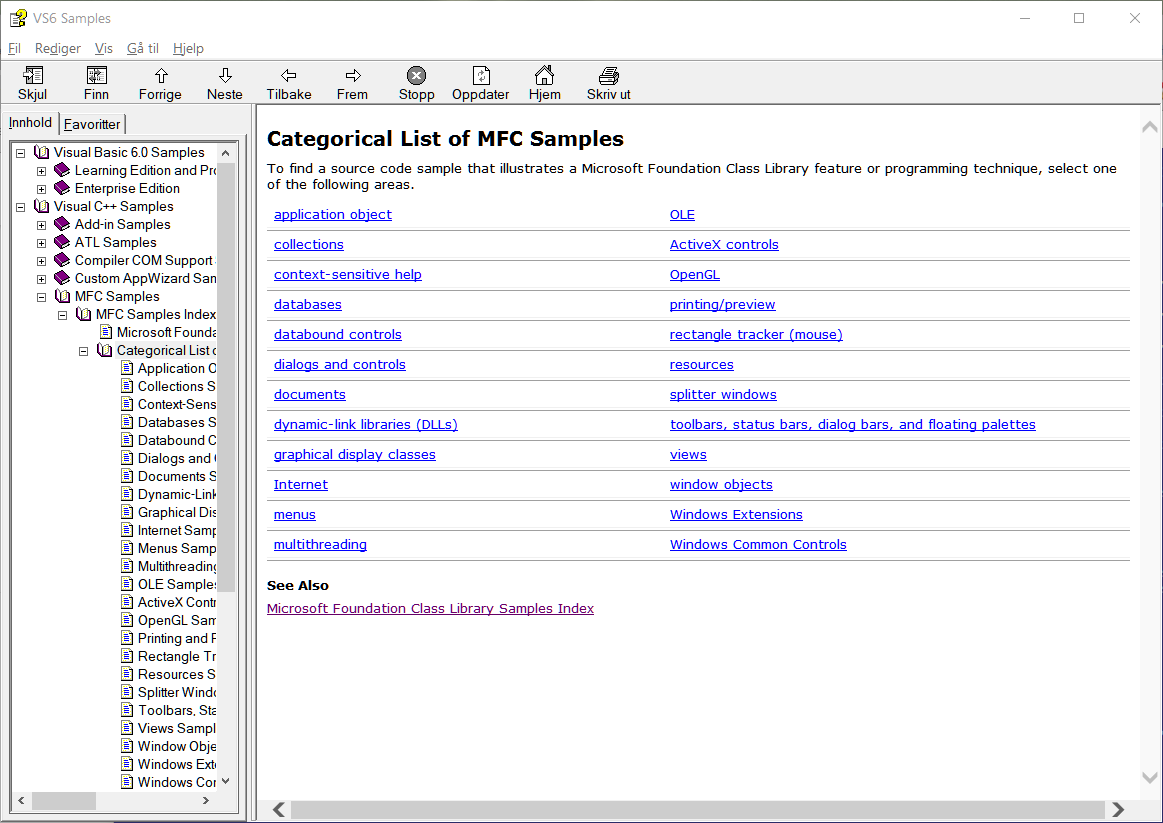Open the toolbars, status bars, dialog bars link
This screenshot has height=823, width=1163.
(x=853, y=424)
